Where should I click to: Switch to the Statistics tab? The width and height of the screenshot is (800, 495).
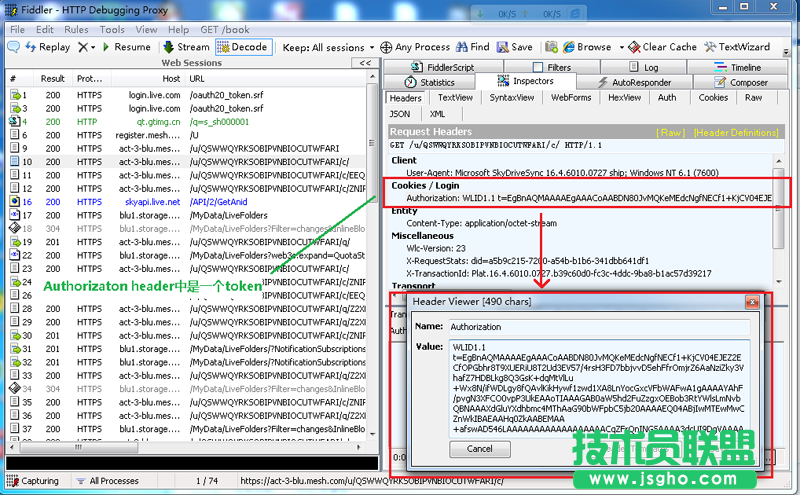pos(429,82)
